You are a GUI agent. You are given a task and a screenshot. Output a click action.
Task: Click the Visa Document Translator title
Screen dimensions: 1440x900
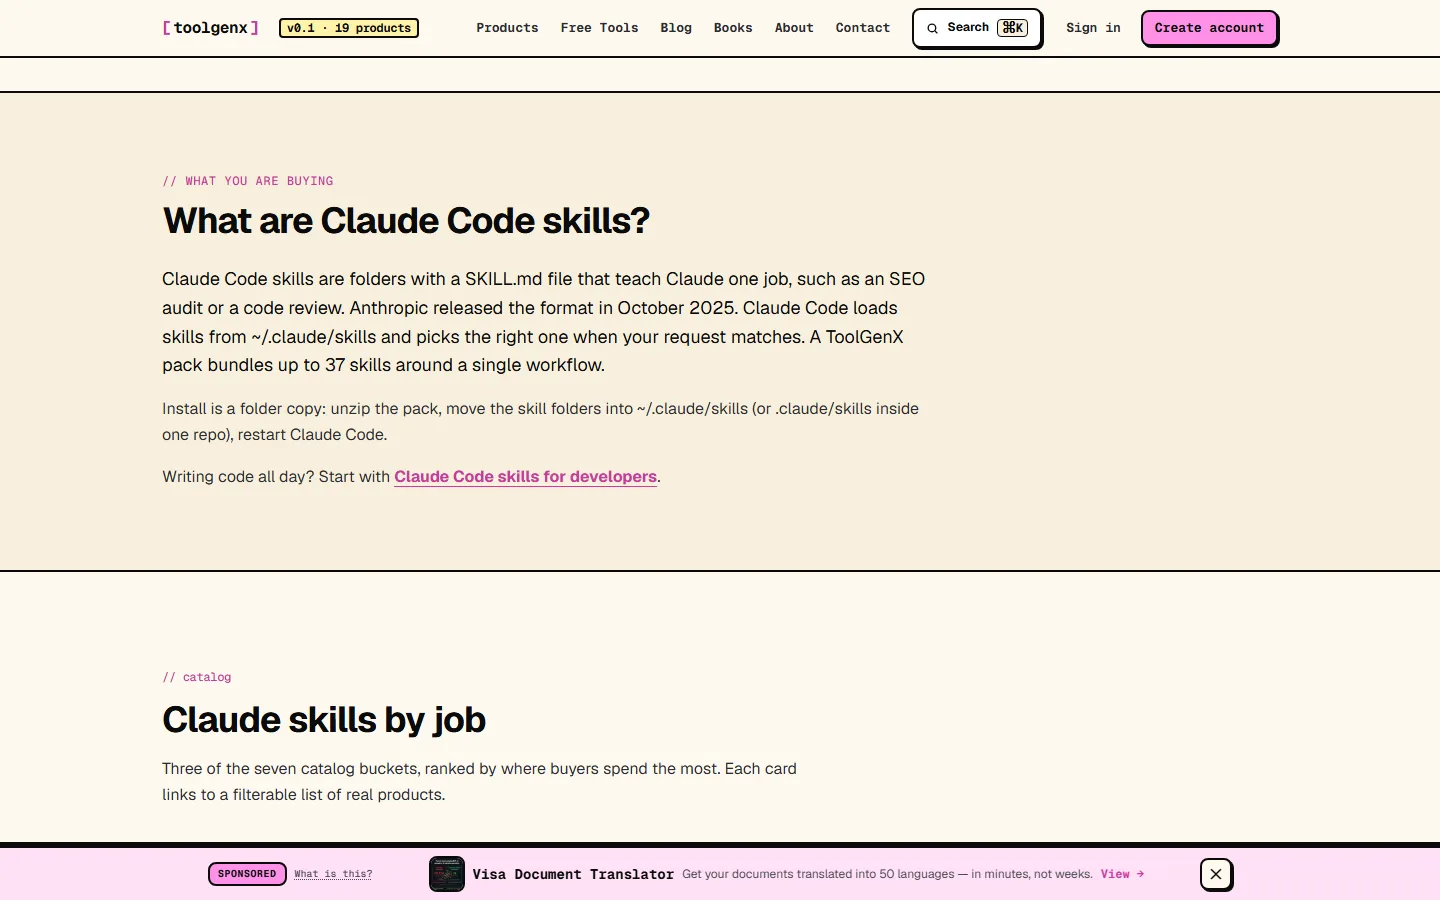573,874
